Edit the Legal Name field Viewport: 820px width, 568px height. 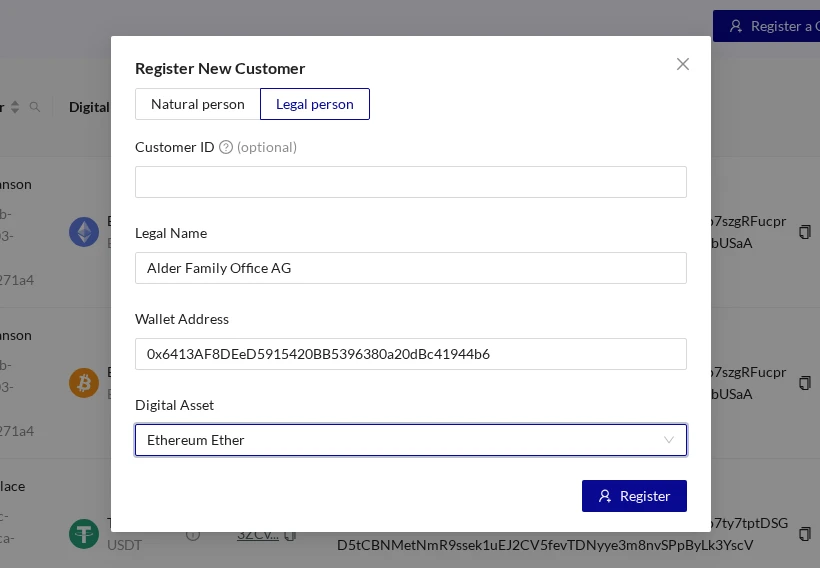pyautogui.click(x=411, y=268)
